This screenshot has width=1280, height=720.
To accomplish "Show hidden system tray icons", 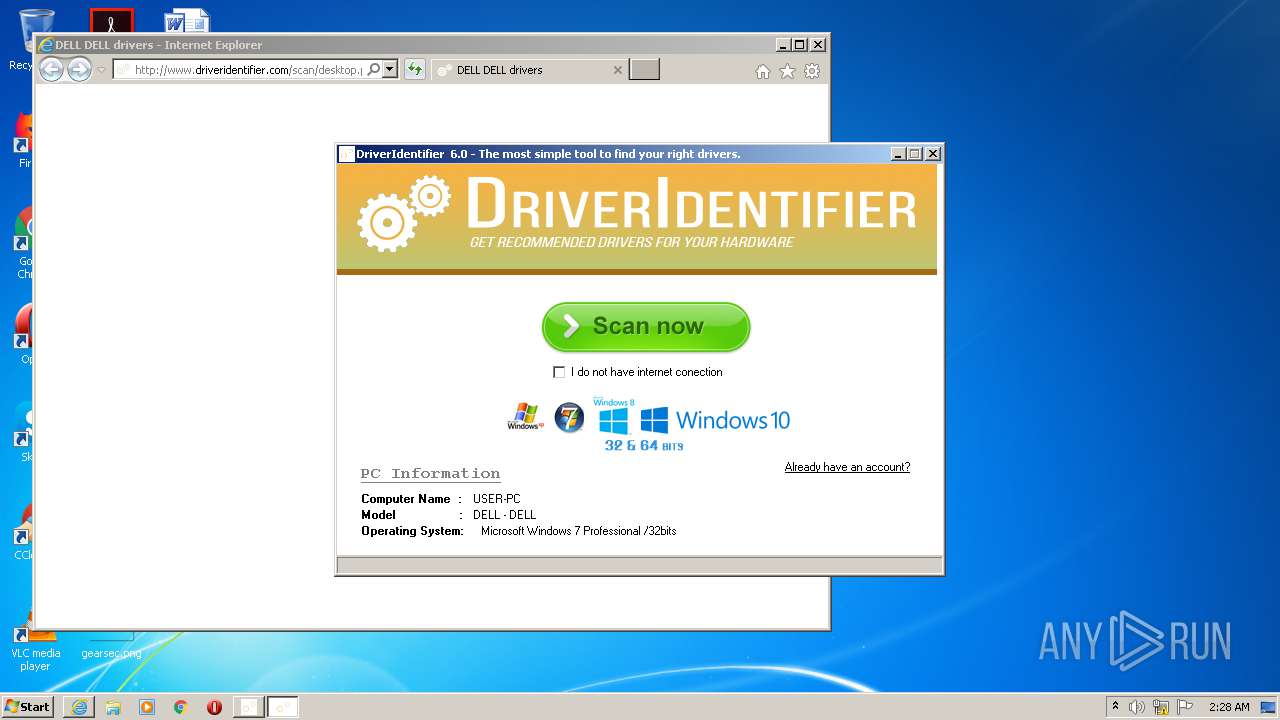I will [x=1115, y=706].
